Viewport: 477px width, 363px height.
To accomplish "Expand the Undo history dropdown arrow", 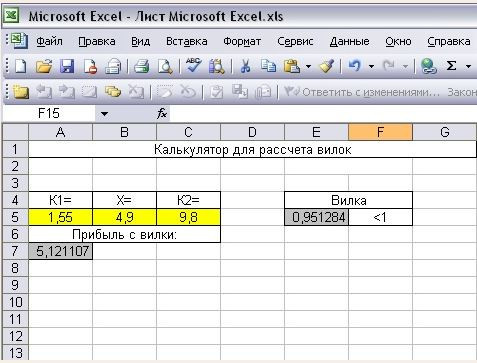I will [371, 66].
